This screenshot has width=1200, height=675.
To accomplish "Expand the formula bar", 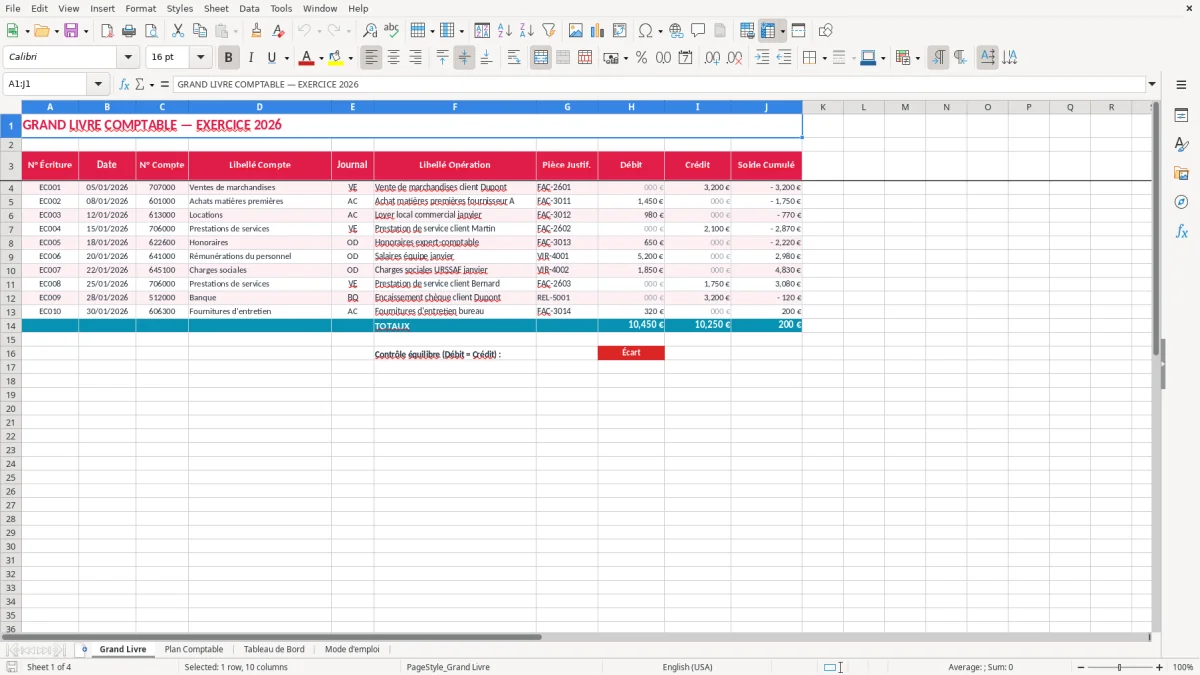I will 1152,85.
